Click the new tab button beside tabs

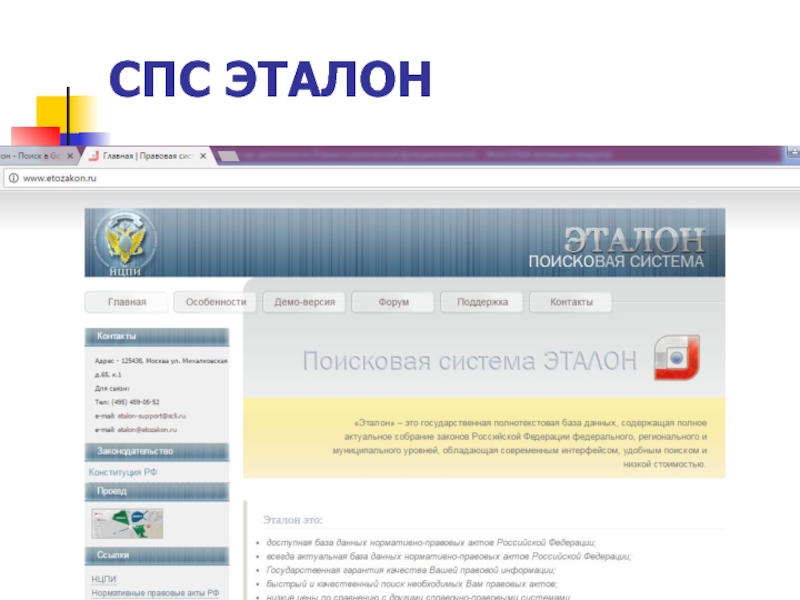pos(229,156)
